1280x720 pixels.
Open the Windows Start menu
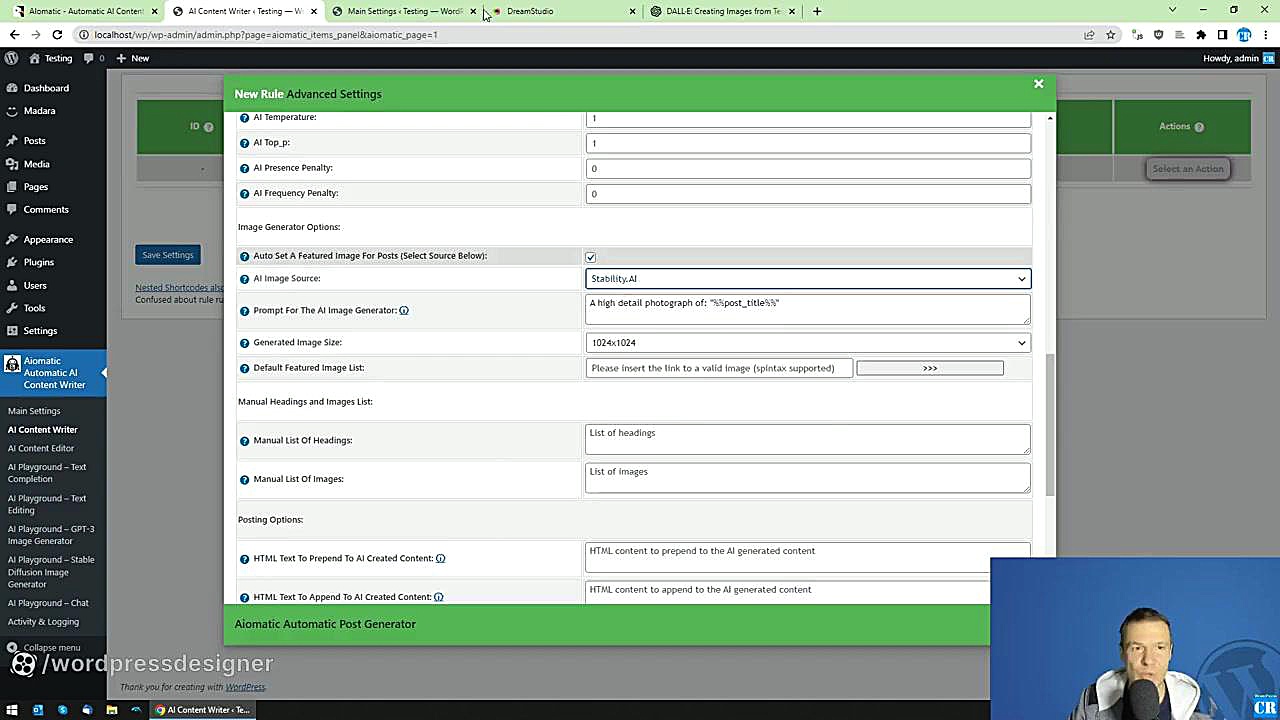pyautogui.click(x=12, y=710)
